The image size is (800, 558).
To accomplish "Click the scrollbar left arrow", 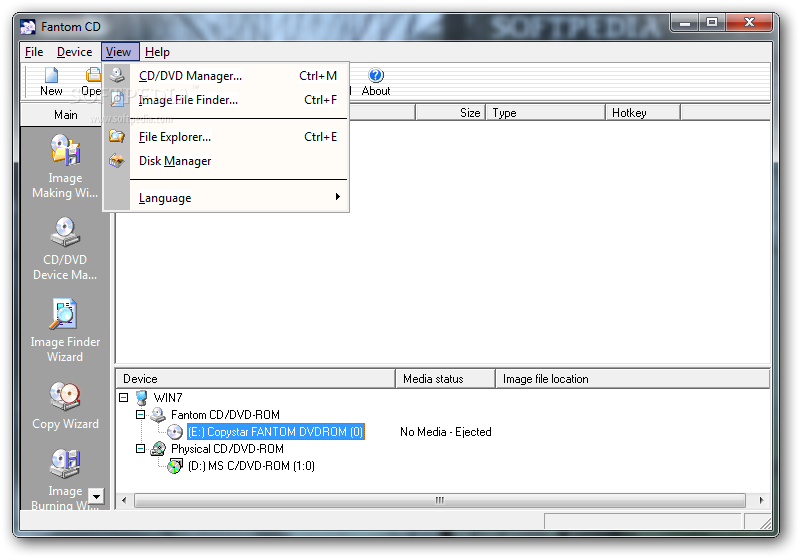I will pos(124,500).
